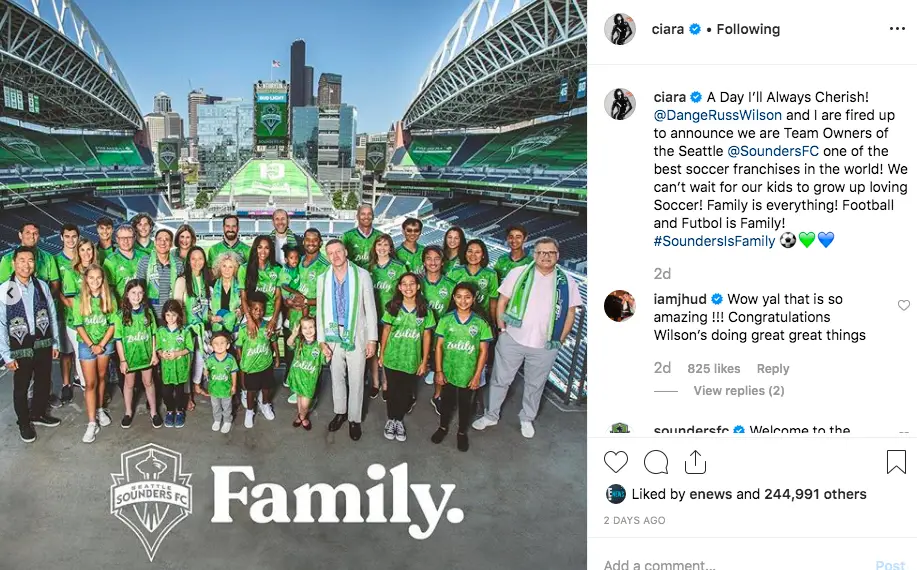Open iamjhud's profile avatar
The height and width of the screenshot is (570, 917).
620,306
